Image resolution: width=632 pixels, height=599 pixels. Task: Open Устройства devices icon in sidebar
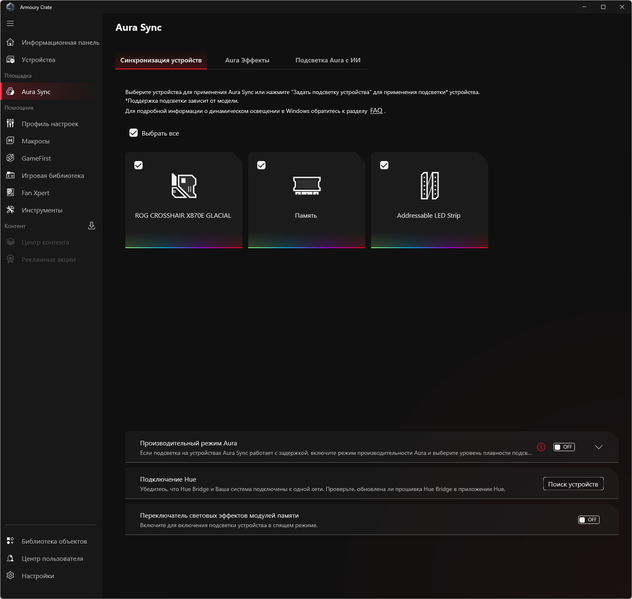pos(10,60)
